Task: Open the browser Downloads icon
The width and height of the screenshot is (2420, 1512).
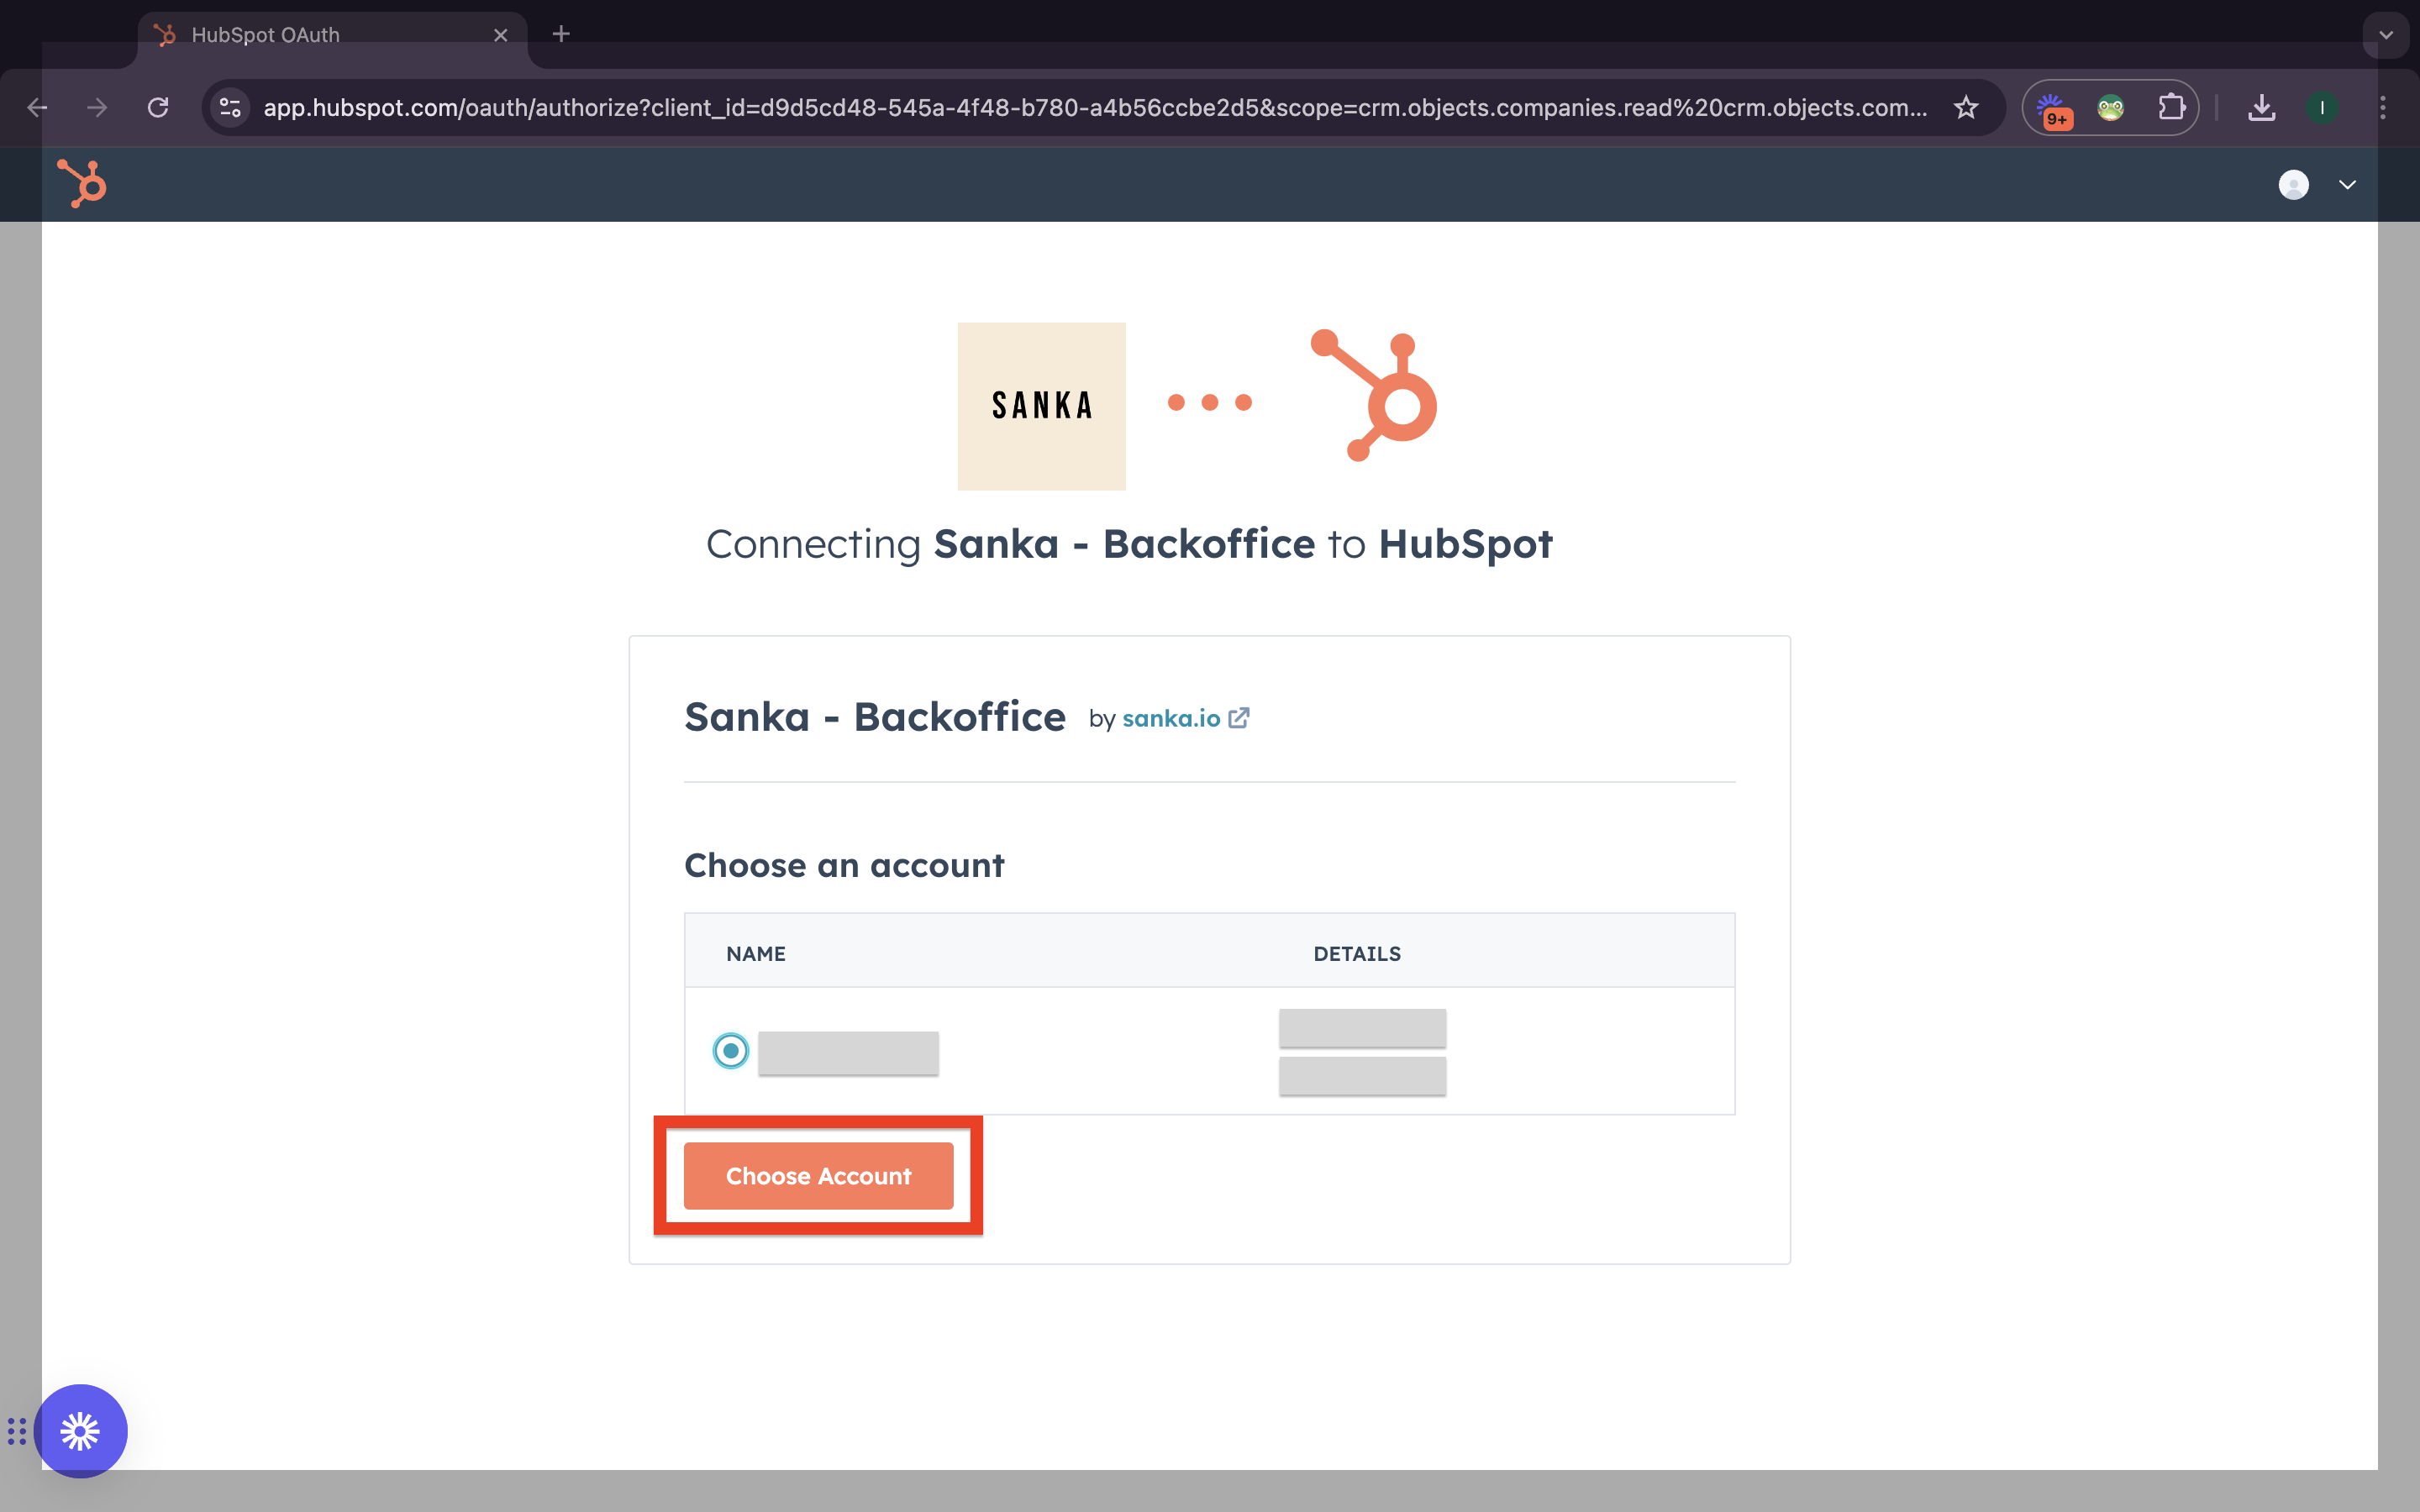Action: (2261, 107)
